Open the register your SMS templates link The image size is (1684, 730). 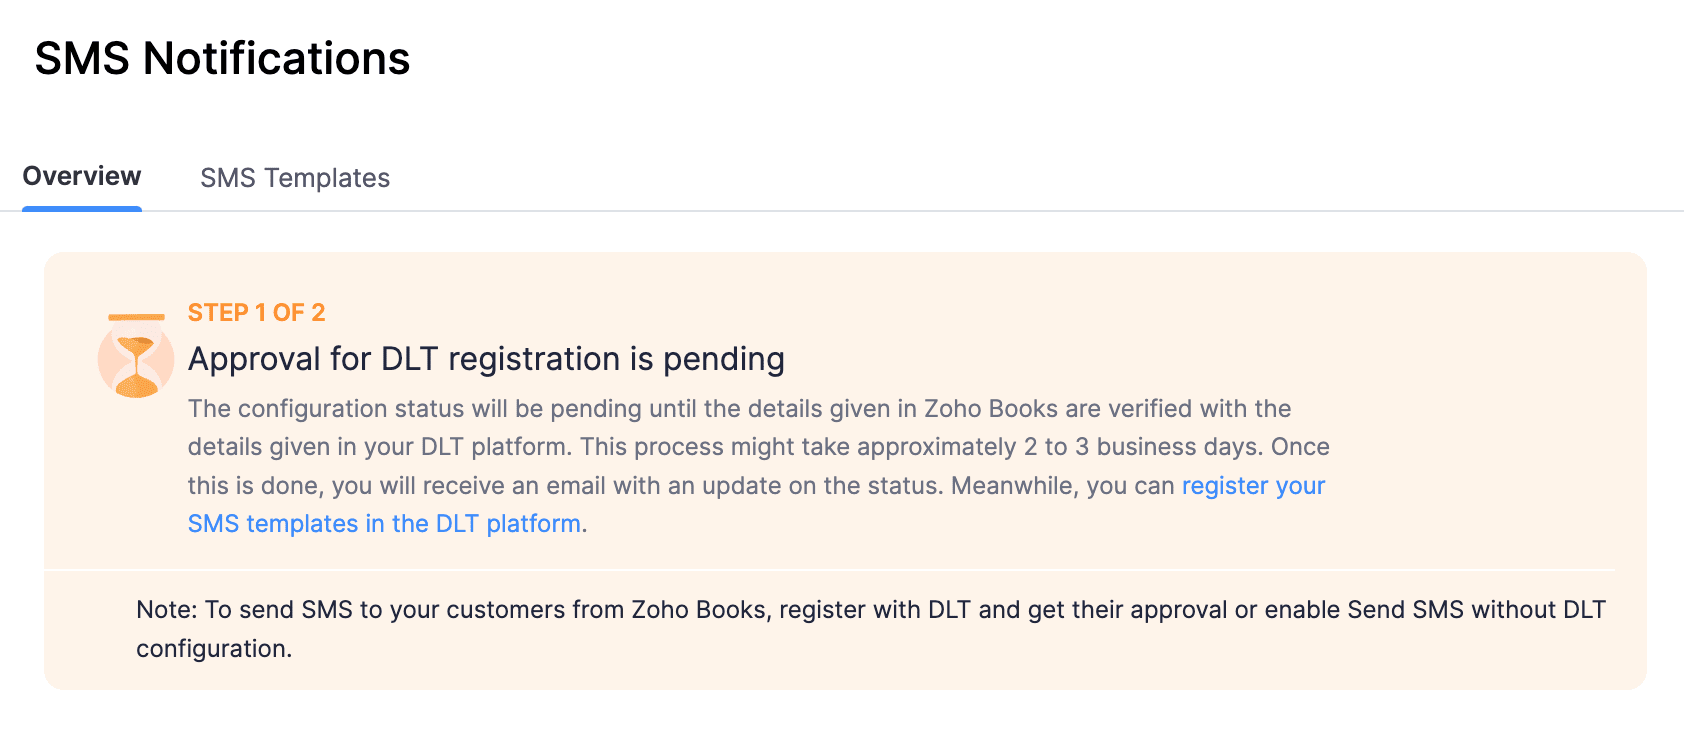pyautogui.click(x=1252, y=486)
